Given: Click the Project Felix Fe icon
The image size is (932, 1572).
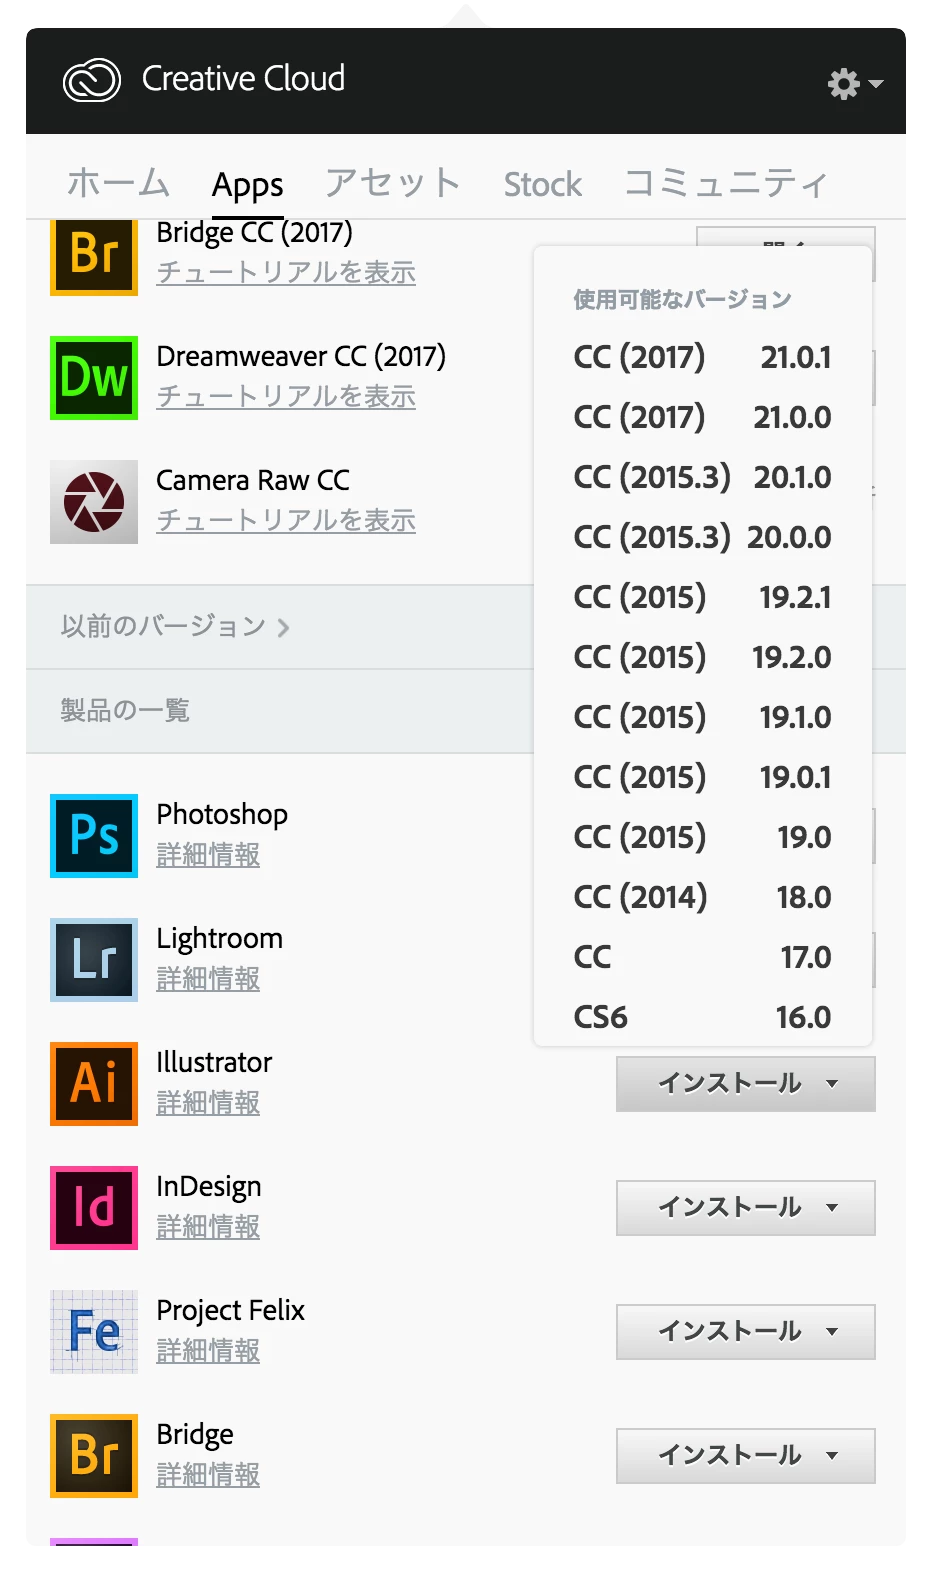Looking at the screenshot, I should tap(94, 1332).
